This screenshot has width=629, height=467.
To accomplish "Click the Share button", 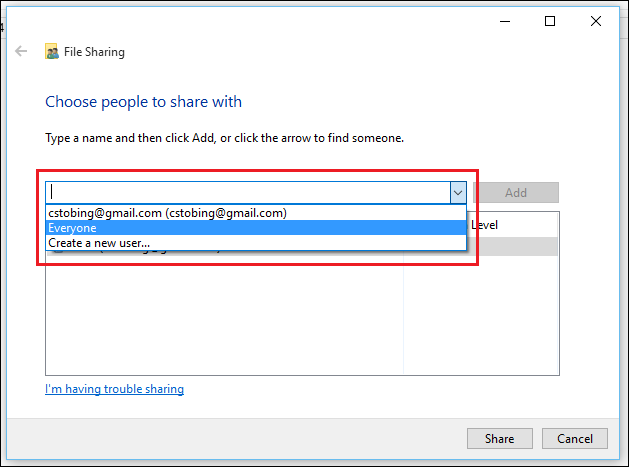I will (500, 438).
